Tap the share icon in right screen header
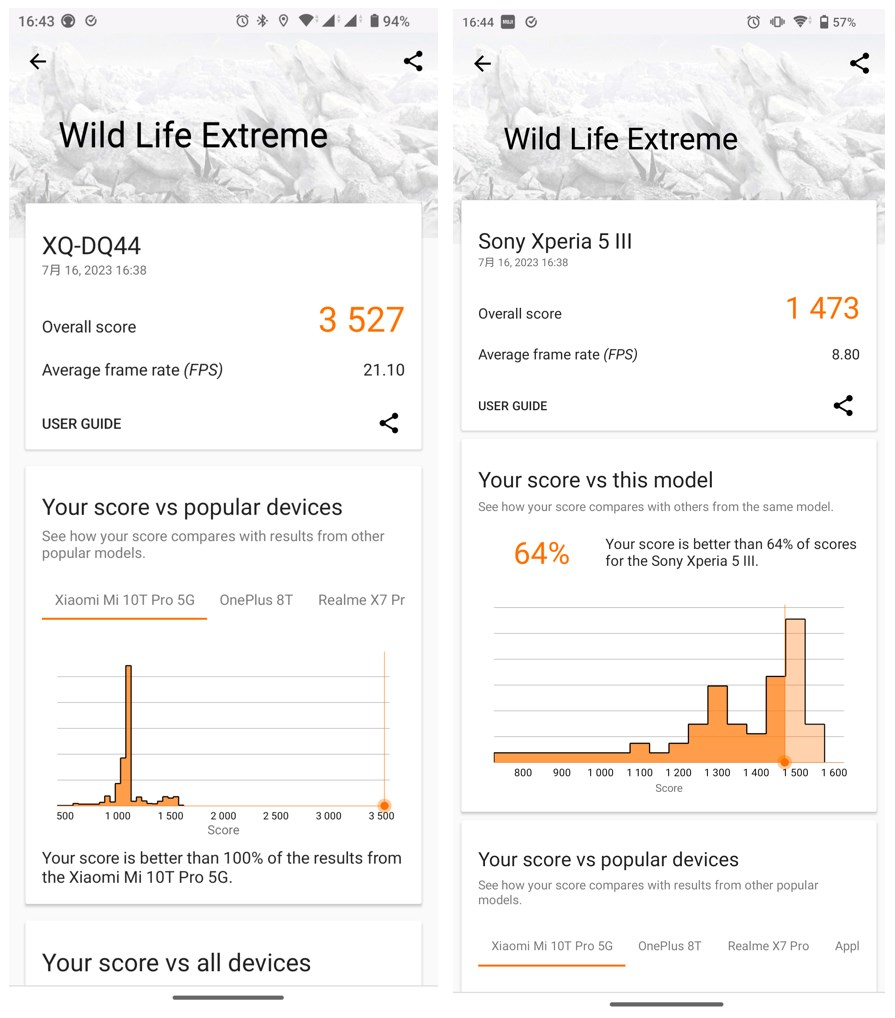Viewport: 895px width, 1018px height. pyautogui.click(x=859, y=63)
